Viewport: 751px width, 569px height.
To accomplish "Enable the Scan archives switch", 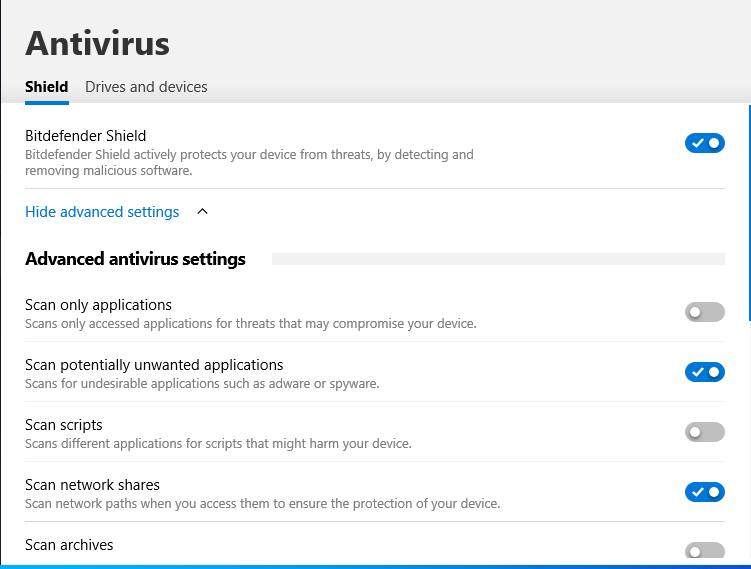I will 704,551.
